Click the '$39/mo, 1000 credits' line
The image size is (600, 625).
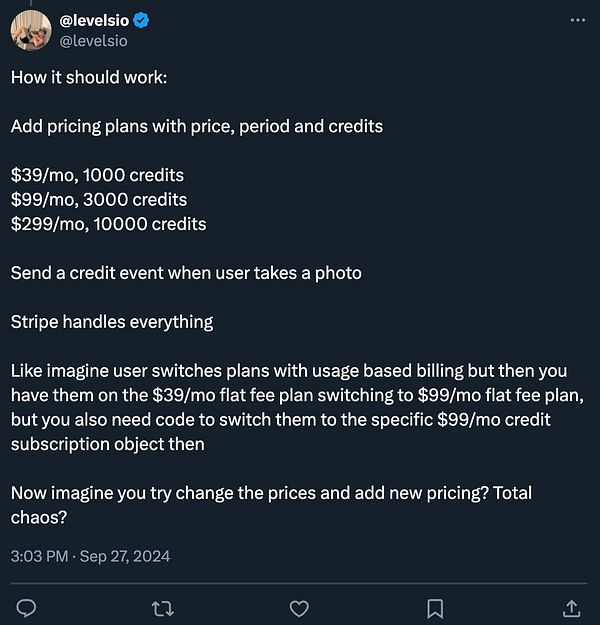pos(97,175)
